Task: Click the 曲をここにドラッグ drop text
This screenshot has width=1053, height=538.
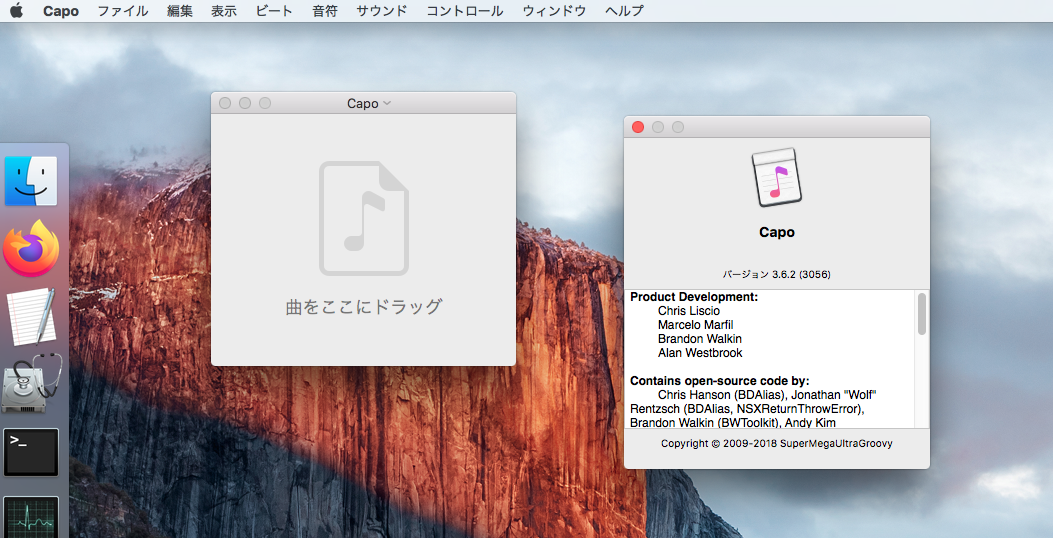Action: coord(364,307)
